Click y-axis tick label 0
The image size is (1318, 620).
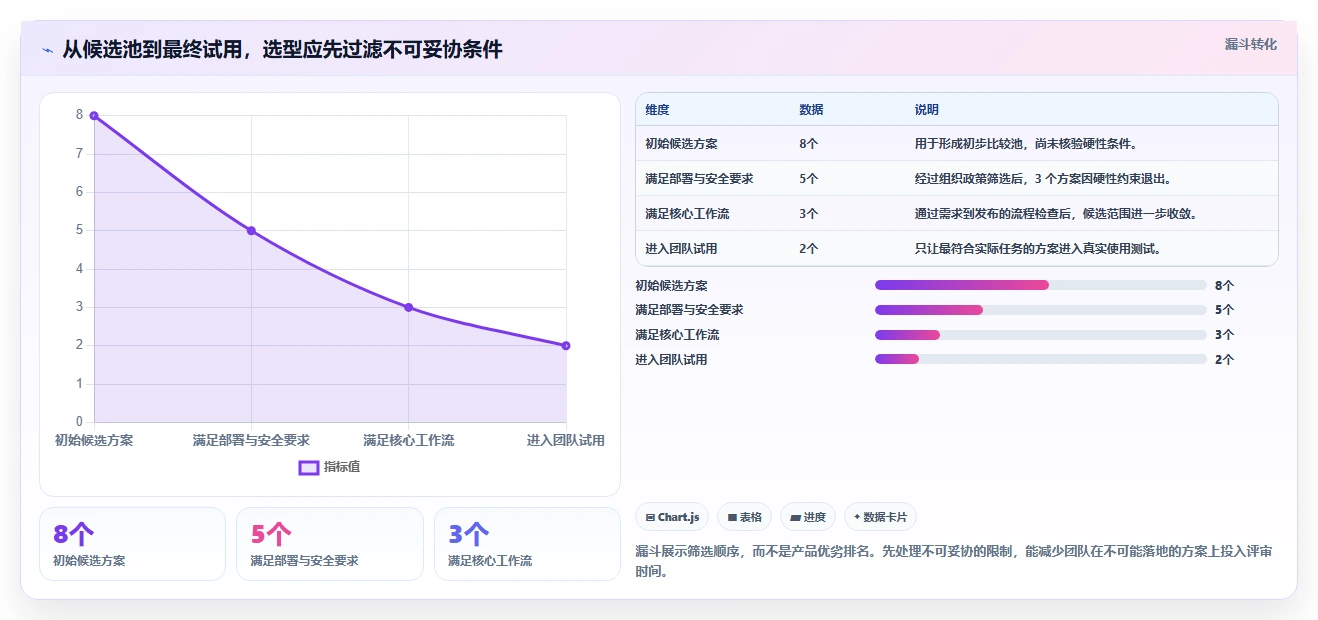[79, 422]
